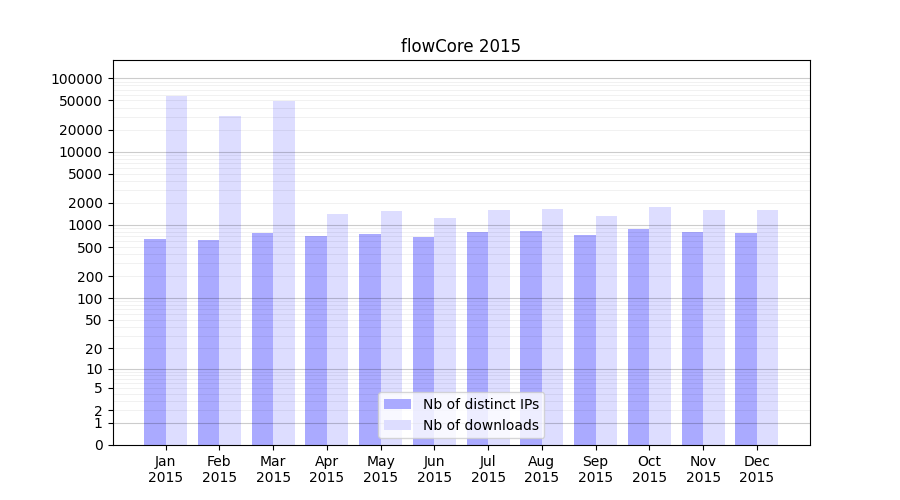The height and width of the screenshot is (500, 900).
Task: Select the Jan 2015 distinct IPs bar
Action: pos(155,342)
